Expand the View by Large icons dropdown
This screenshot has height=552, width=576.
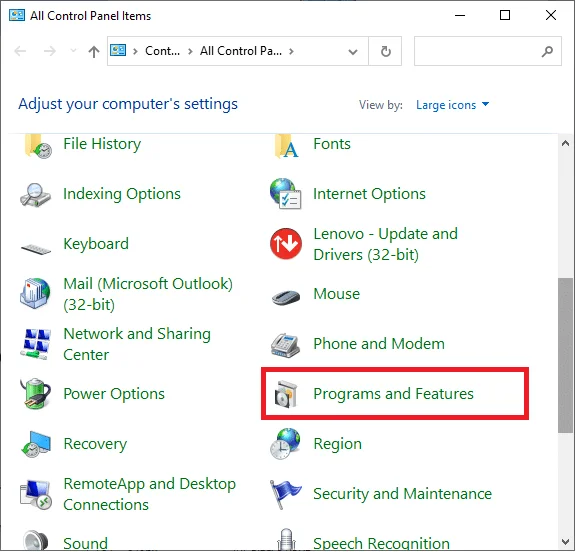pyautogui.click(x=452, y=105)
